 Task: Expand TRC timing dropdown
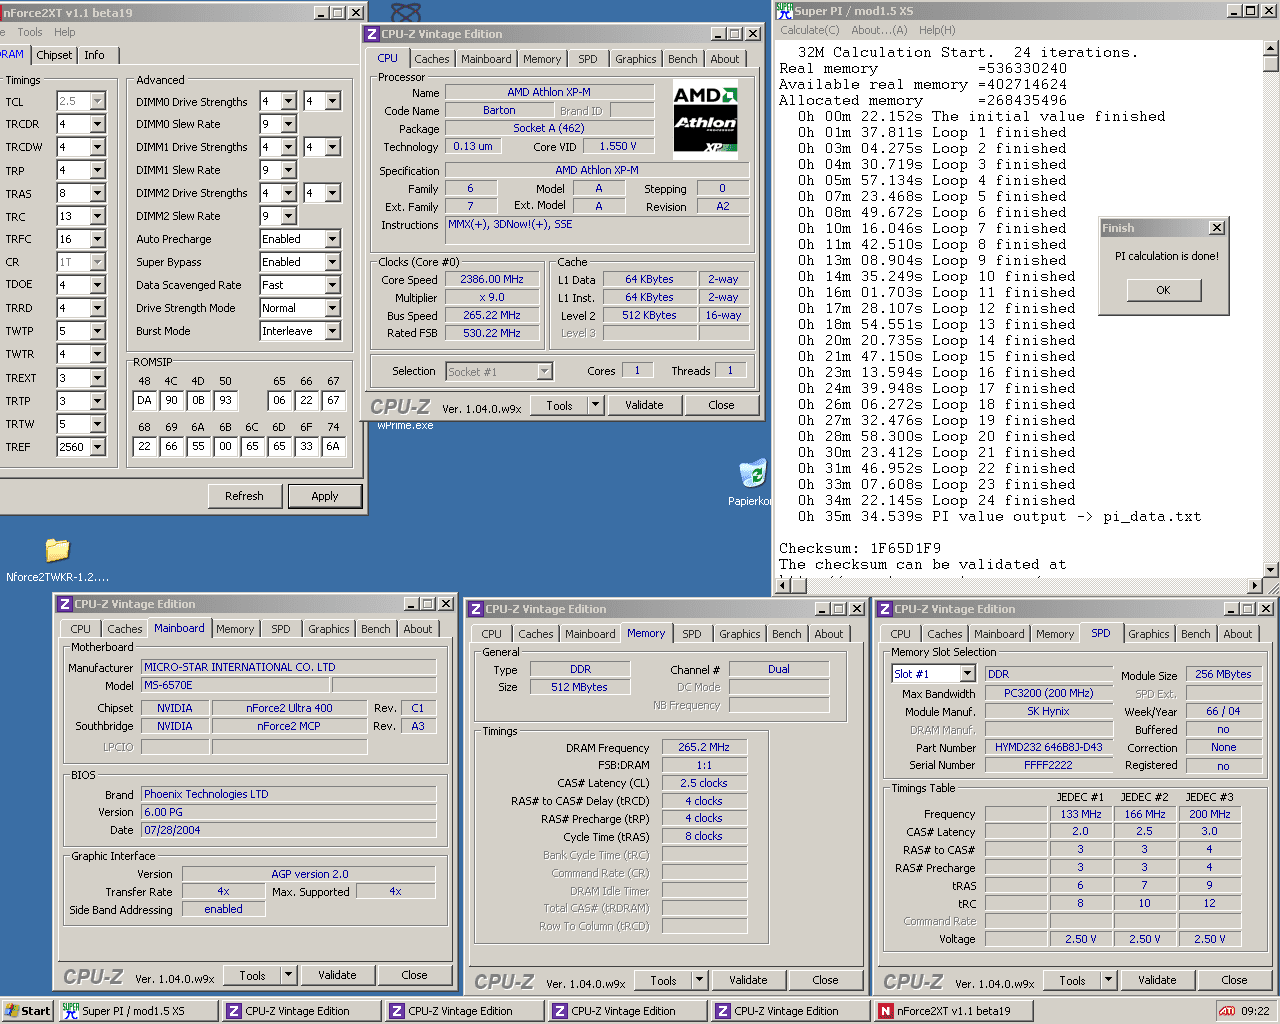pyautogui.click(x=97, y=216)
